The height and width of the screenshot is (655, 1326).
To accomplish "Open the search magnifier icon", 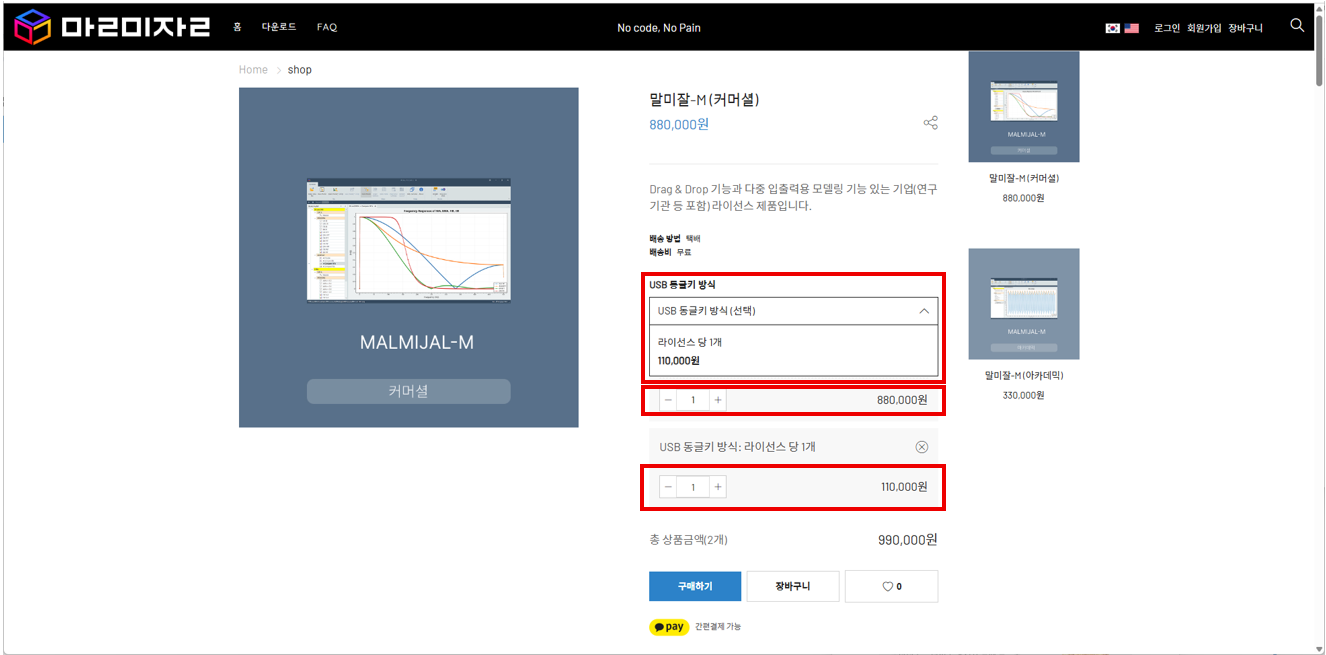I will tap(1297, 25).
